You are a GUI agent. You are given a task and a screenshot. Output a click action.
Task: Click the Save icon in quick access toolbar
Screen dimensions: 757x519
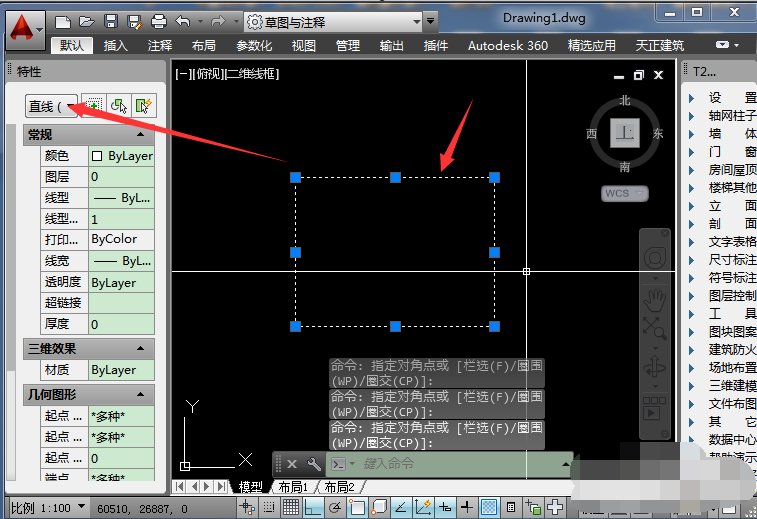(x=110, y=20)
